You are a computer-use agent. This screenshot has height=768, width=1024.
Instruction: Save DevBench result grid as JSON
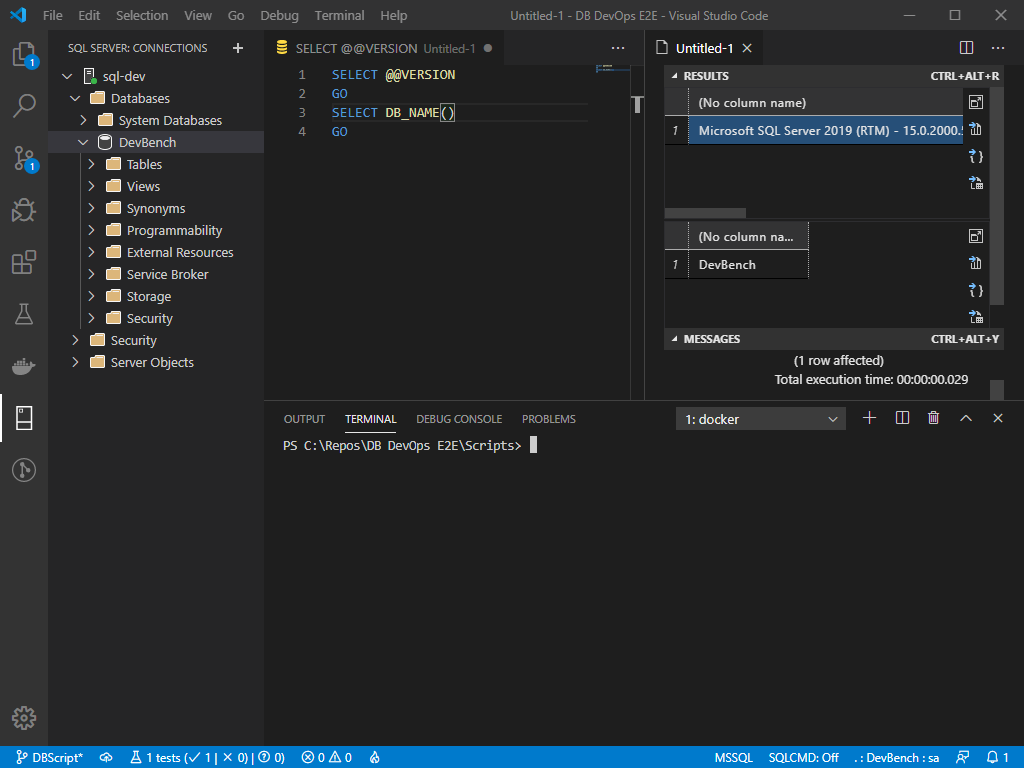(x=976, y=290)
